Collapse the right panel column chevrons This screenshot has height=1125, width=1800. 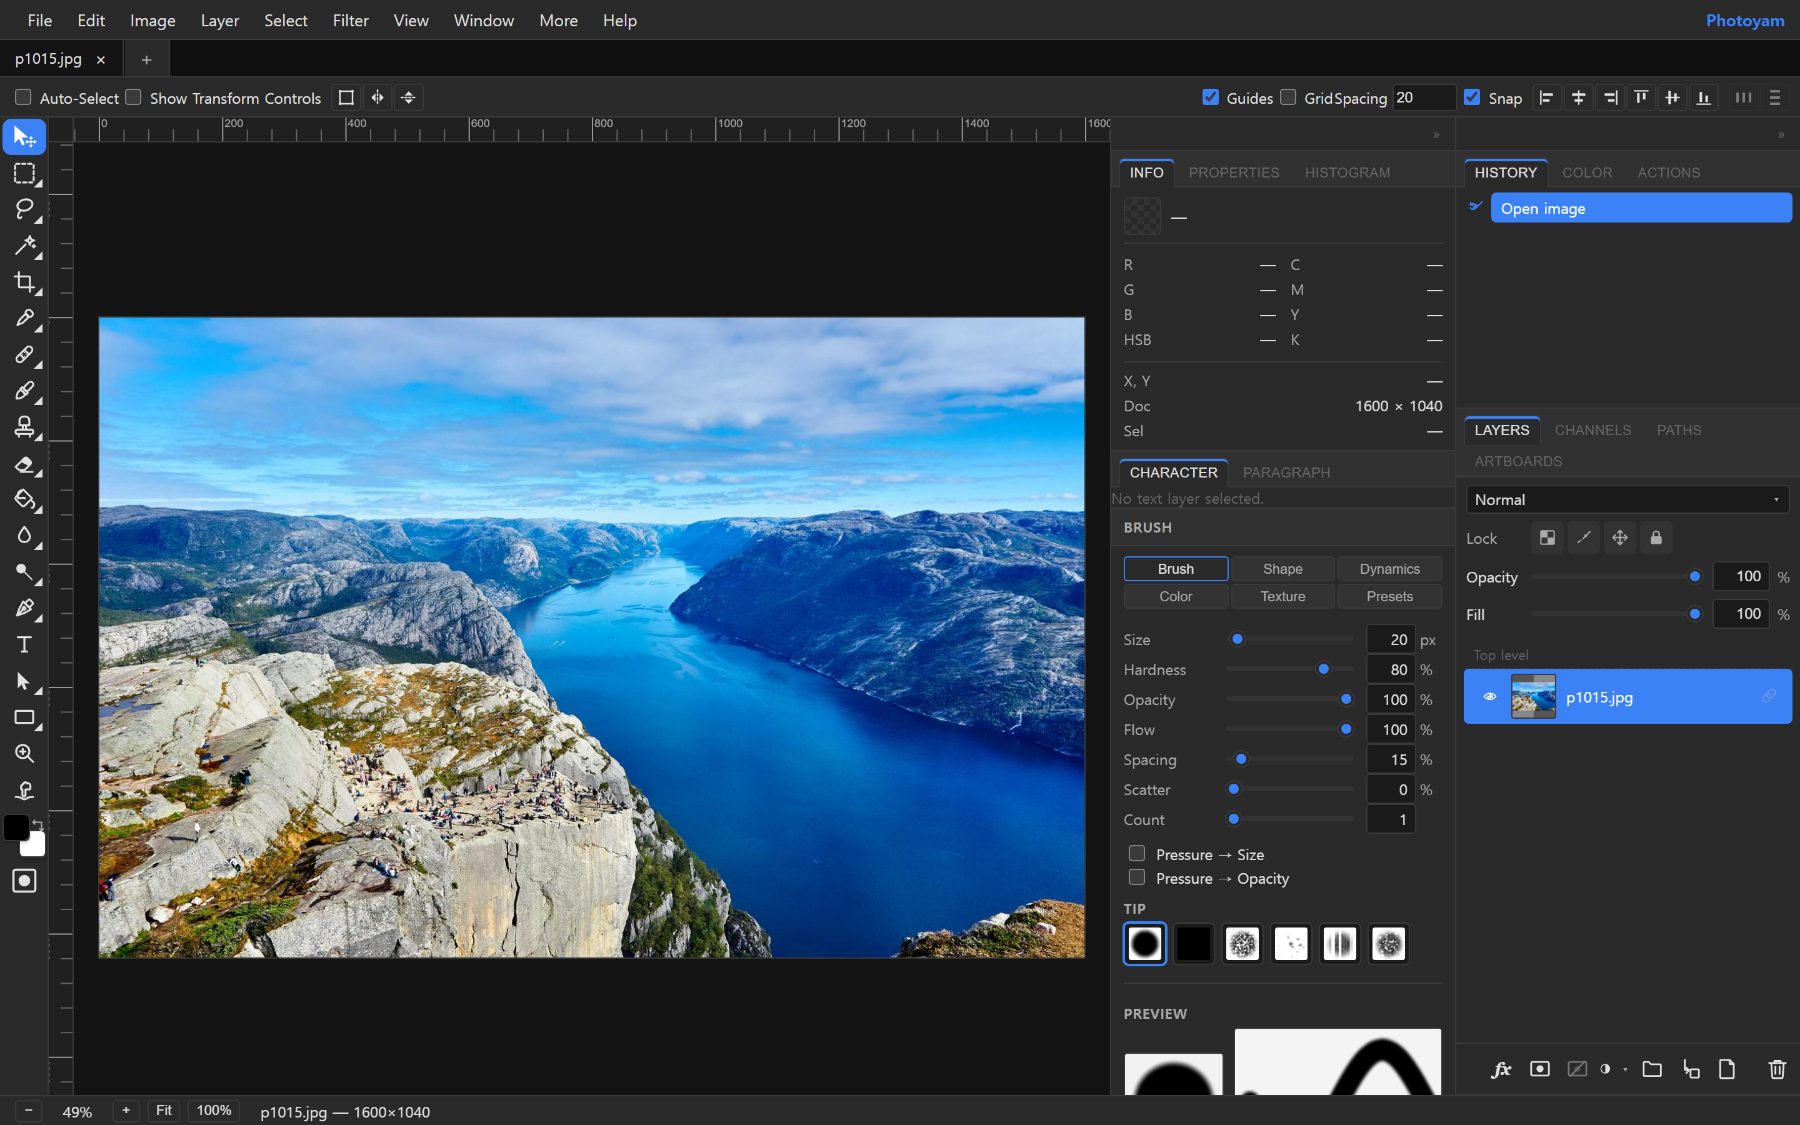point(1781,134)
